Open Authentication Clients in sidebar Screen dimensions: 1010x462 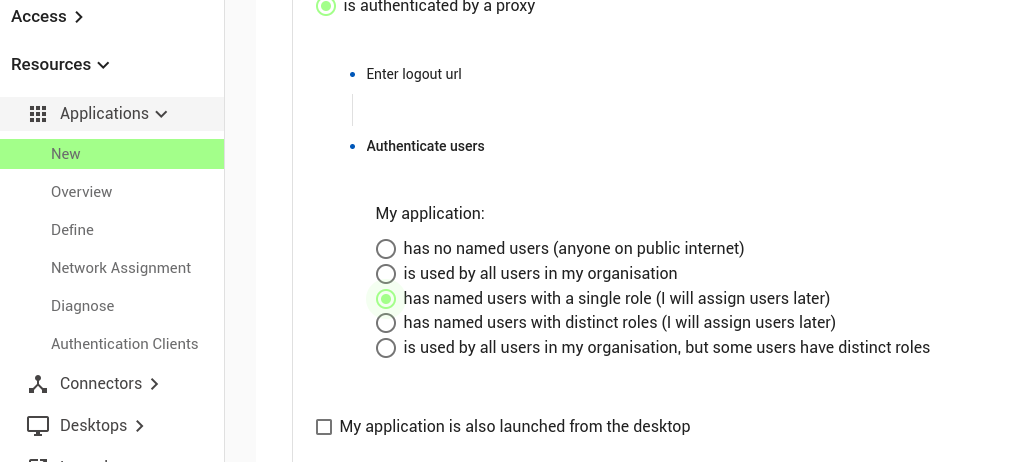click(x=124, y=344)
